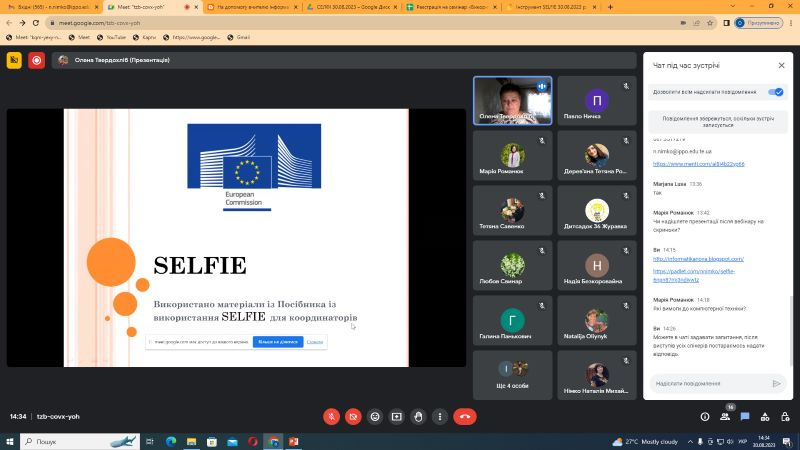
Task: Select Тетяна Савенко participant tile
Action: 512,211
